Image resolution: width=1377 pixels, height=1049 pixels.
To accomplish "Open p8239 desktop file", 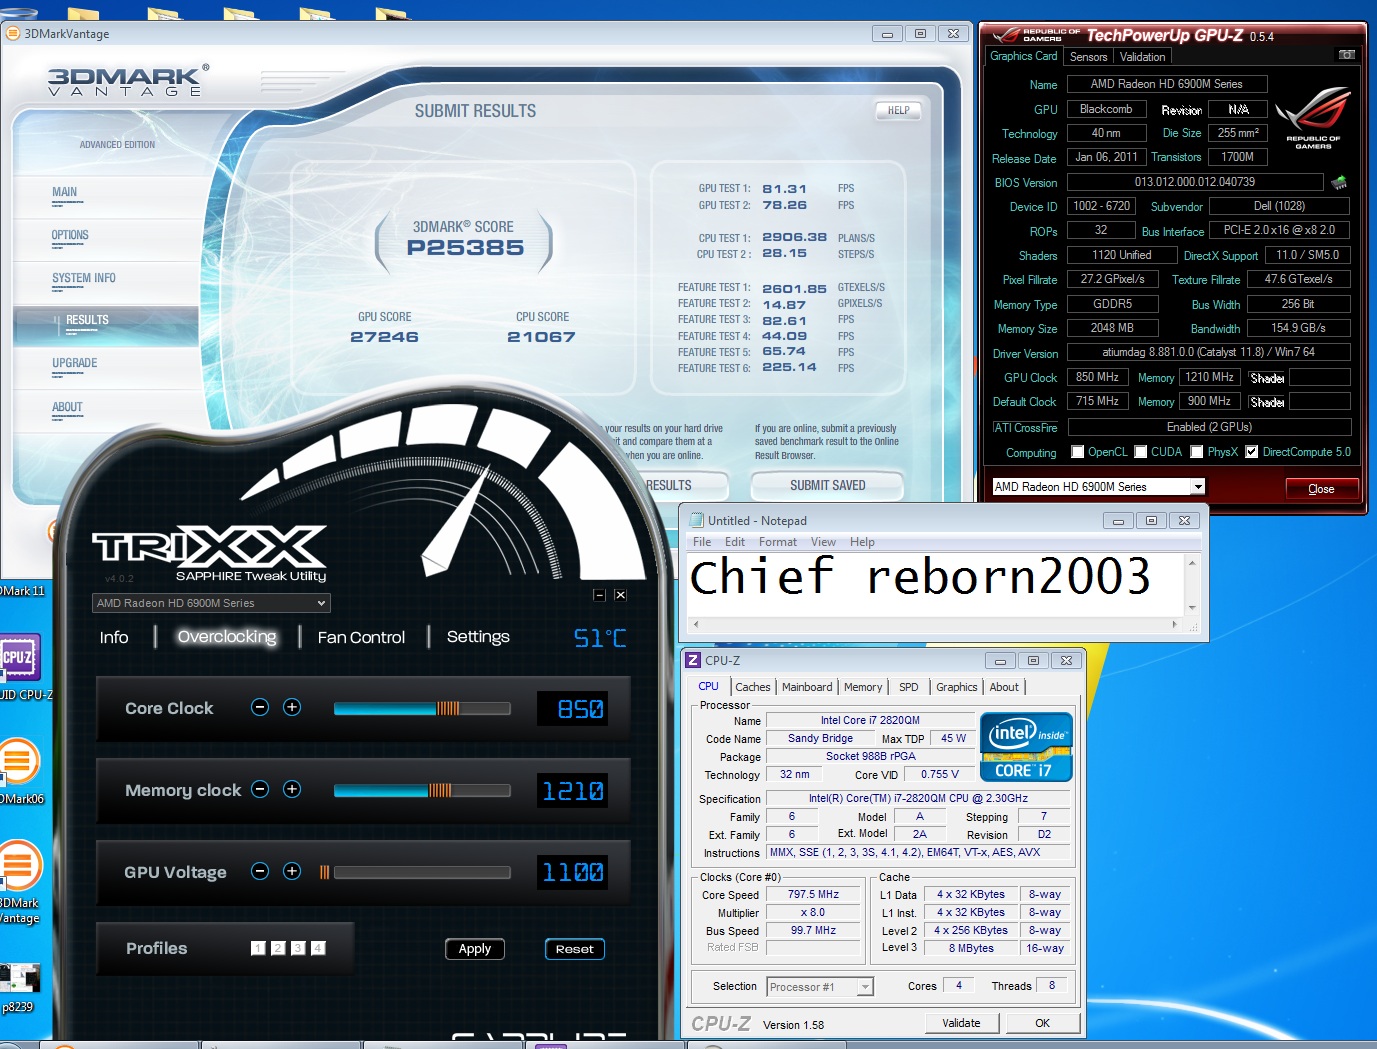I will [x=19, y=988].
